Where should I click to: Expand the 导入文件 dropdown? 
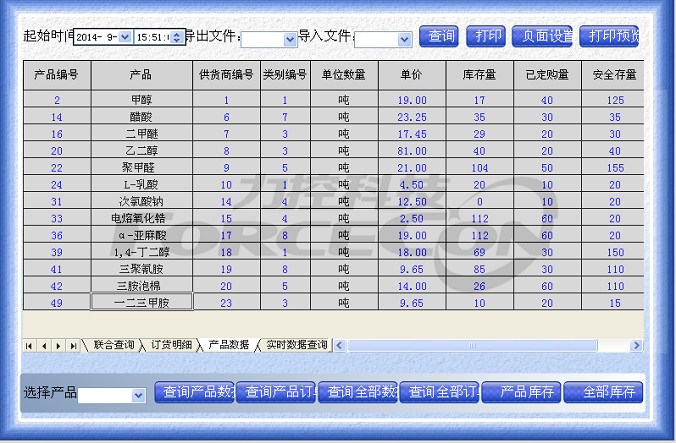[x=404, y=40]
